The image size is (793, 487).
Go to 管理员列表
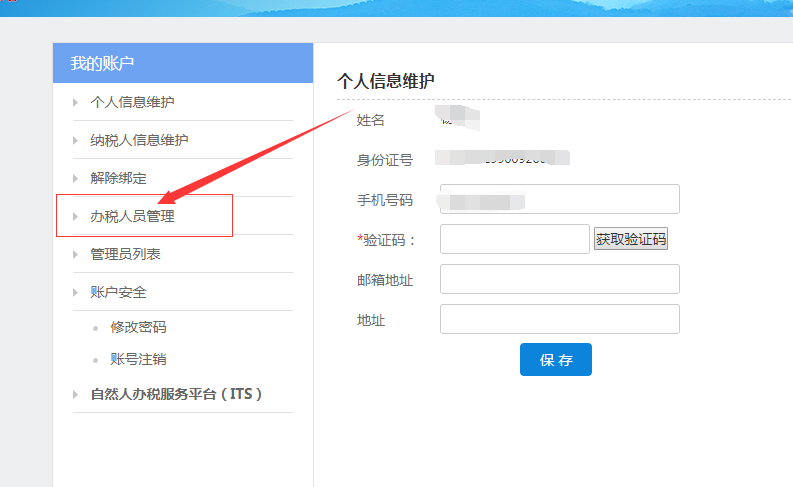pyautogui.click(x=125, y=254)
